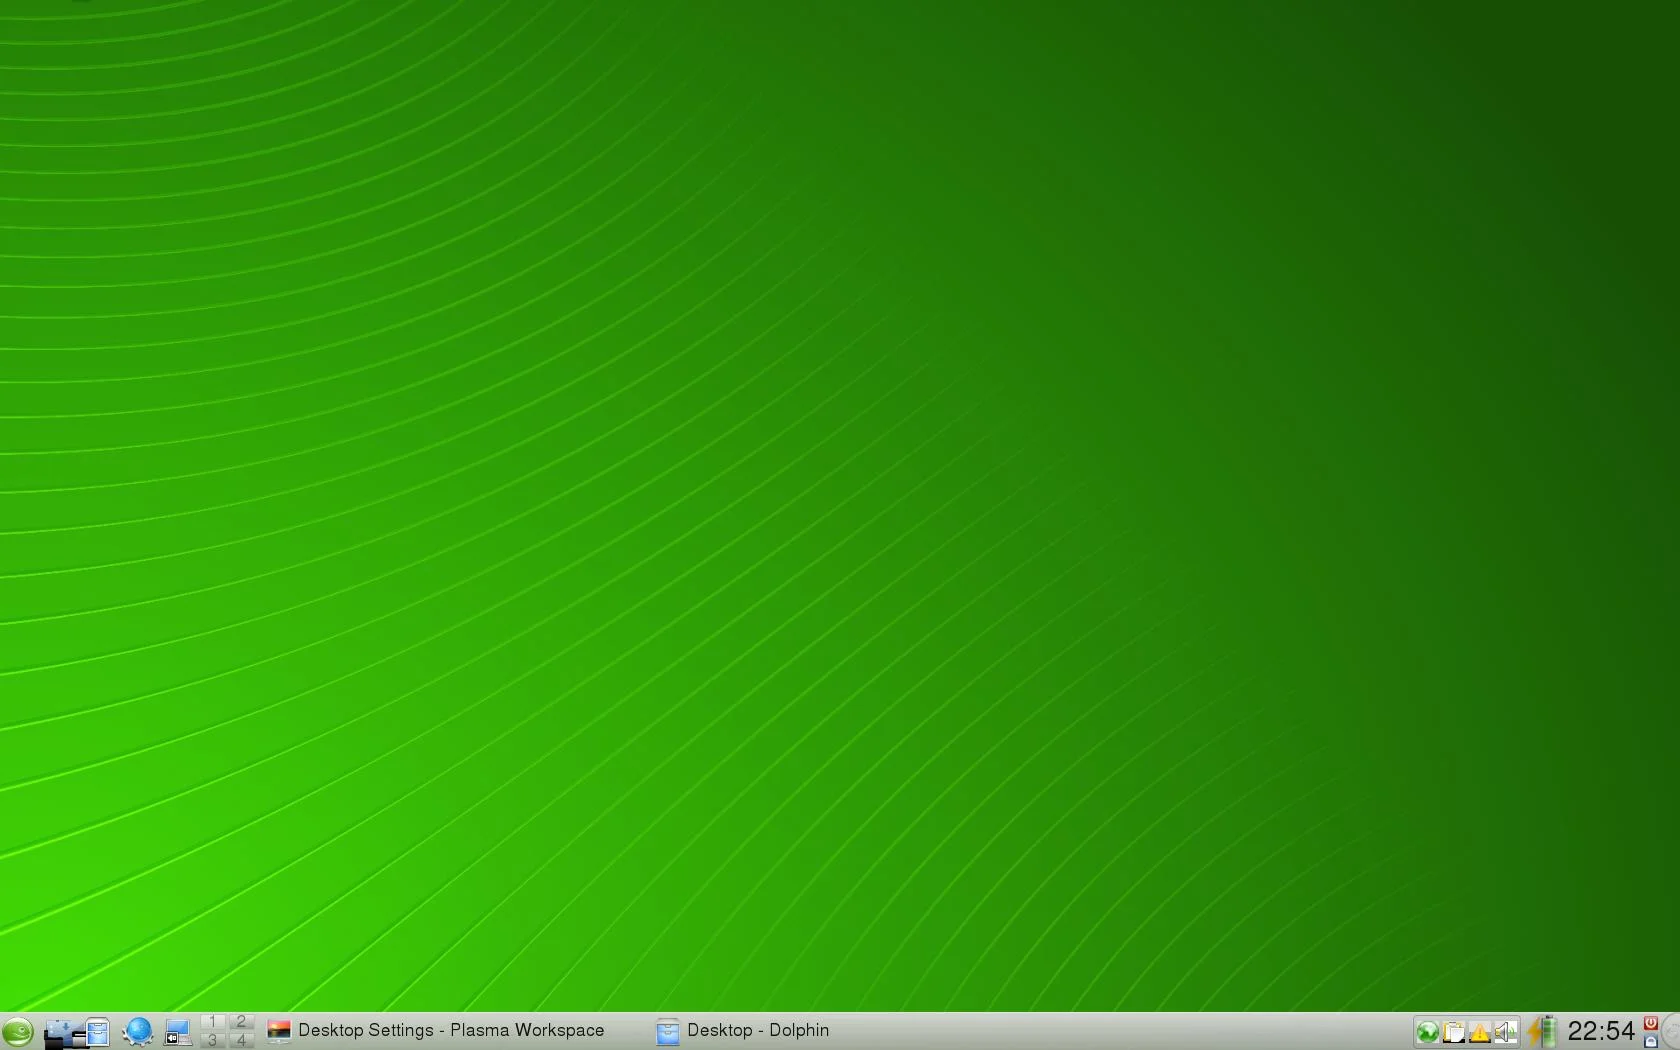Switch to virtual desktop 2 in pager

point(242,1022)
